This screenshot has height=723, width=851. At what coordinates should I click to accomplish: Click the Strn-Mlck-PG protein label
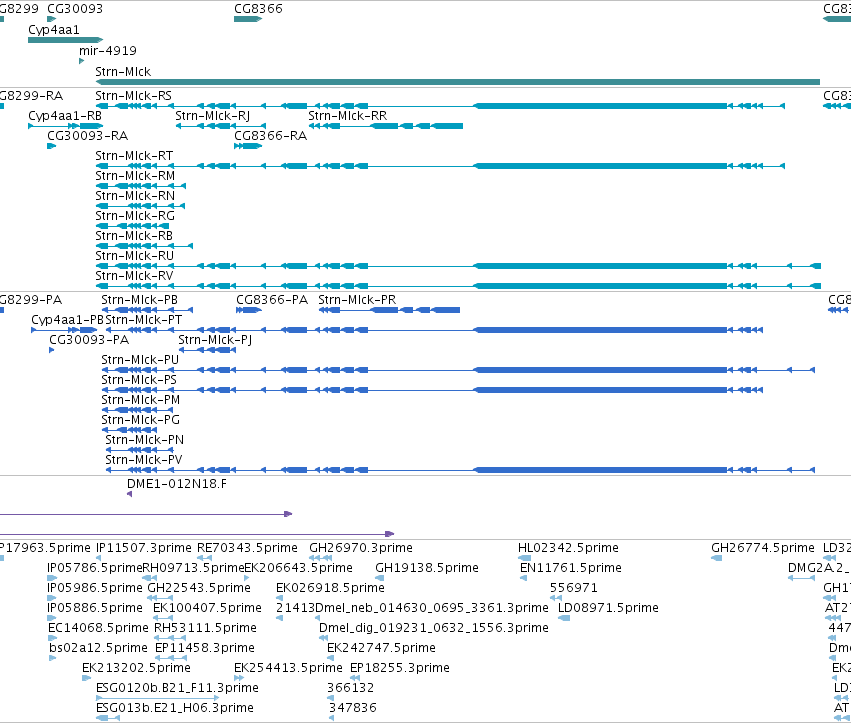[141, 420]
